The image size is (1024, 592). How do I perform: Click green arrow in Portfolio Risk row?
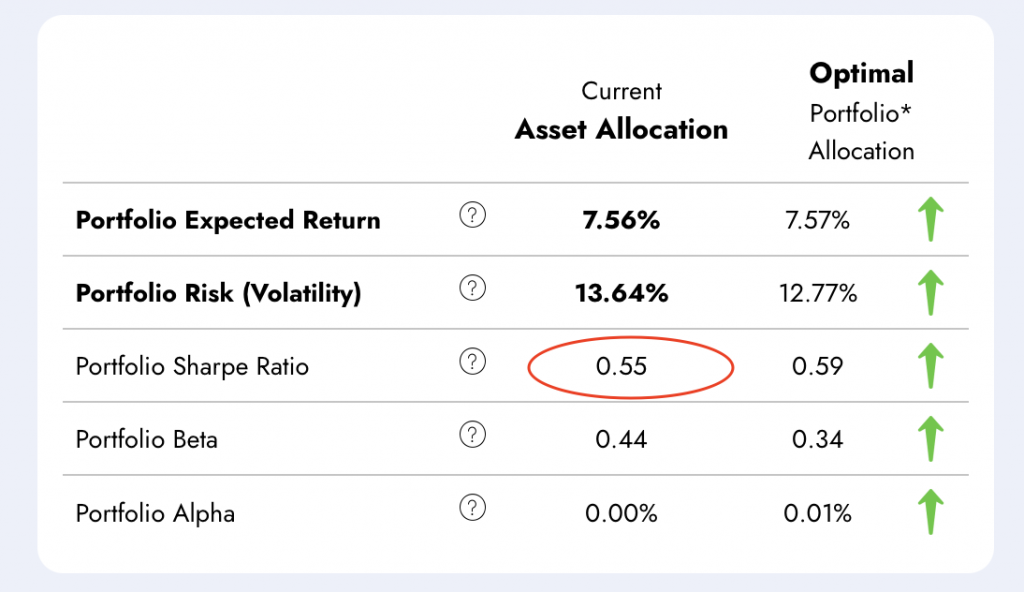point(931,293)
